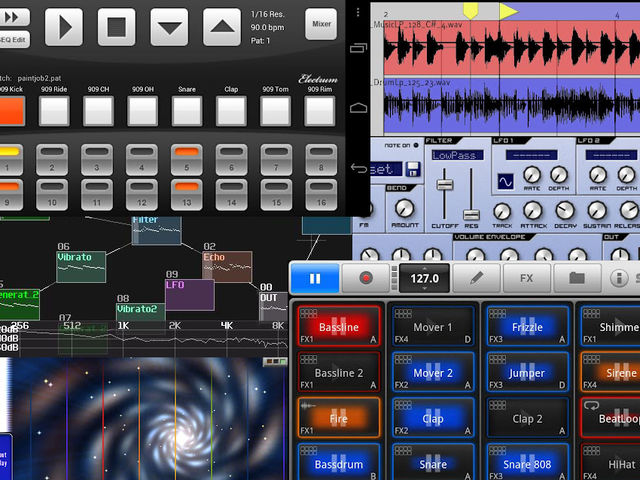Viewport: 640px width, 480px height.
Task: Click the LFO 1 DEPTH knob
Action: pos(559,175)
